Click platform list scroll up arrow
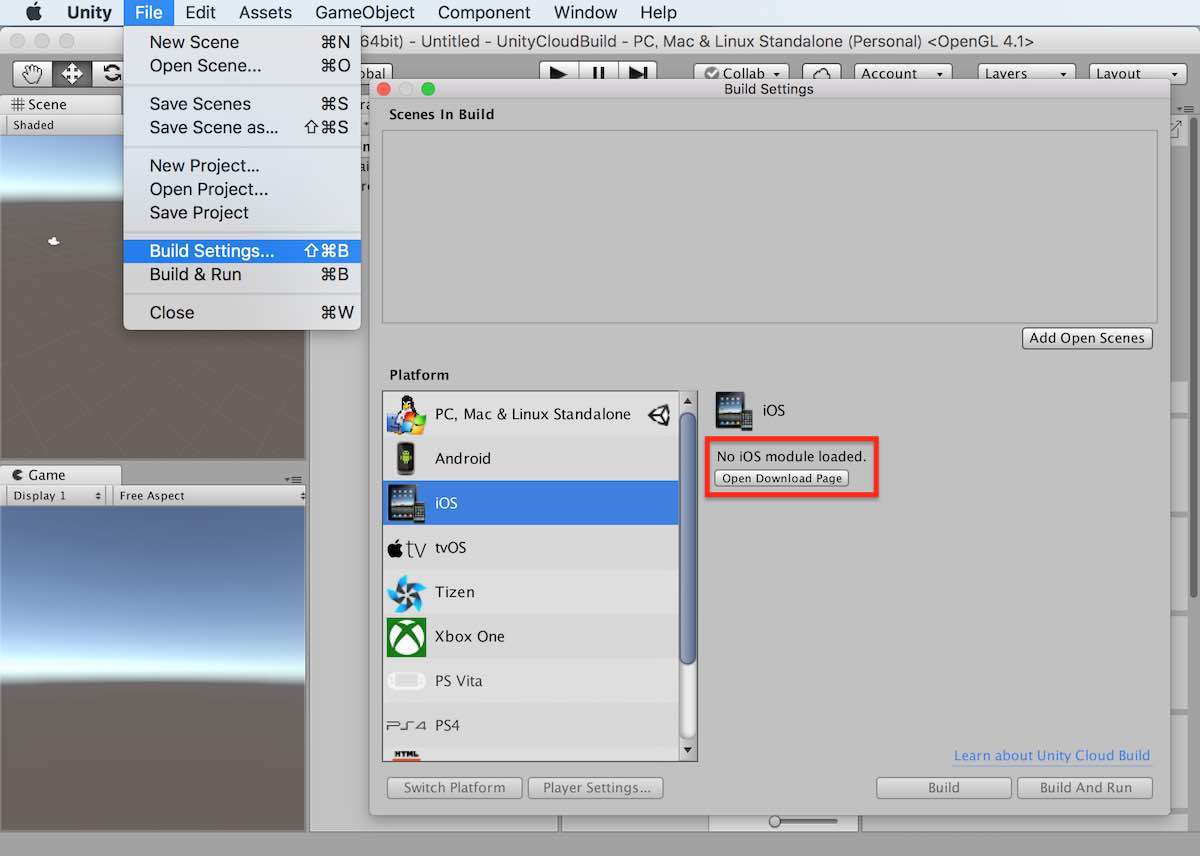Screen dimensions: 1200x856 688,400
